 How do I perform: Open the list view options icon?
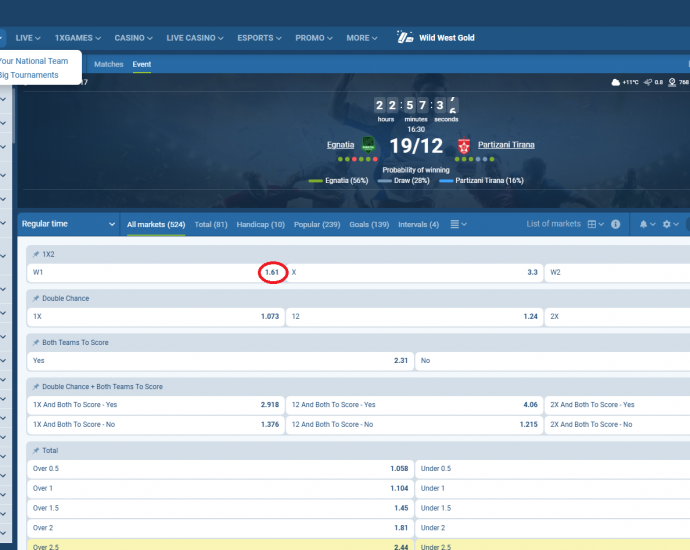click(459, 224)
